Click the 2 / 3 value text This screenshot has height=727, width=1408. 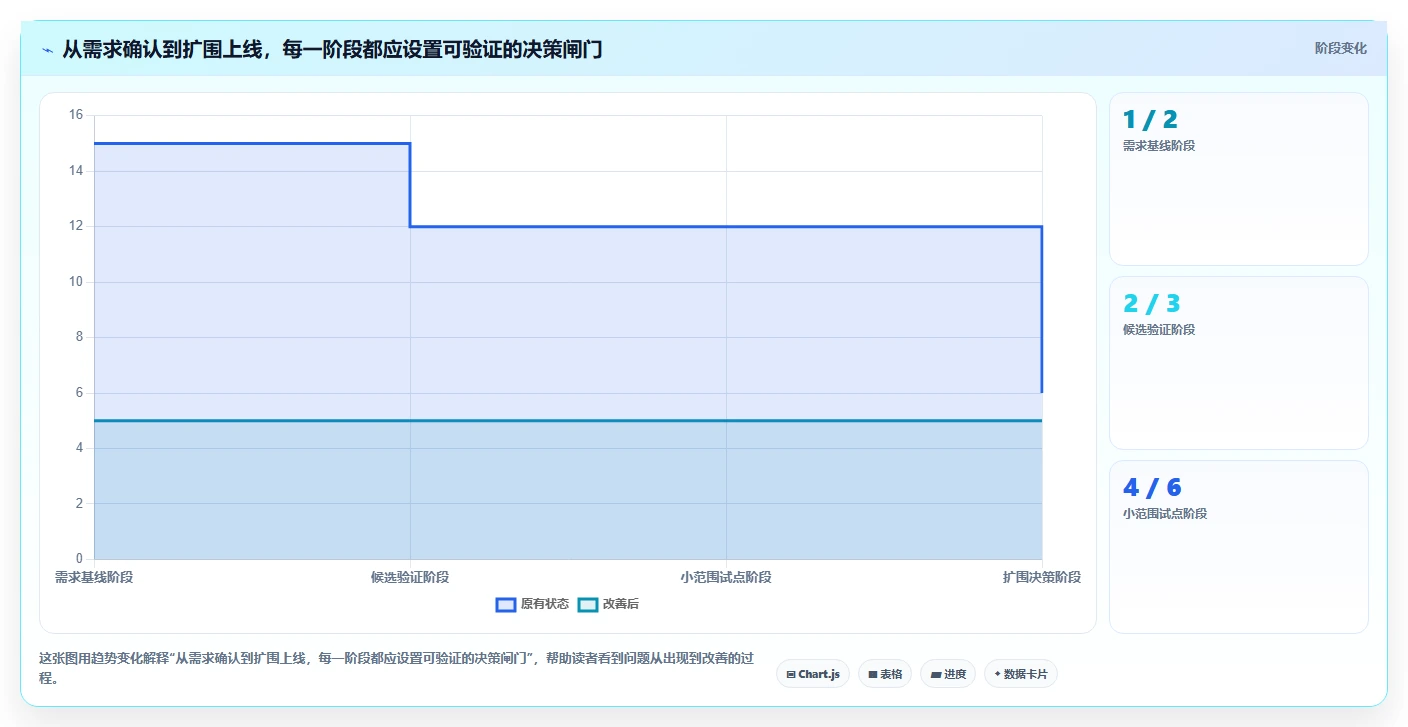pyautogui.click(x=1152, y=304)
